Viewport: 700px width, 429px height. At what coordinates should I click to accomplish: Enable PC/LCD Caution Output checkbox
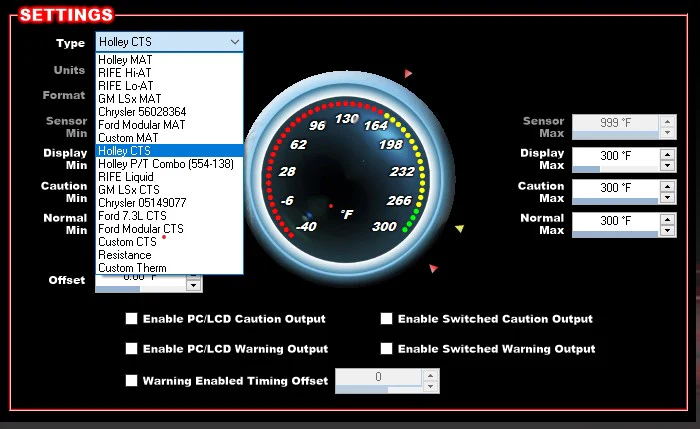coord(131,319)
